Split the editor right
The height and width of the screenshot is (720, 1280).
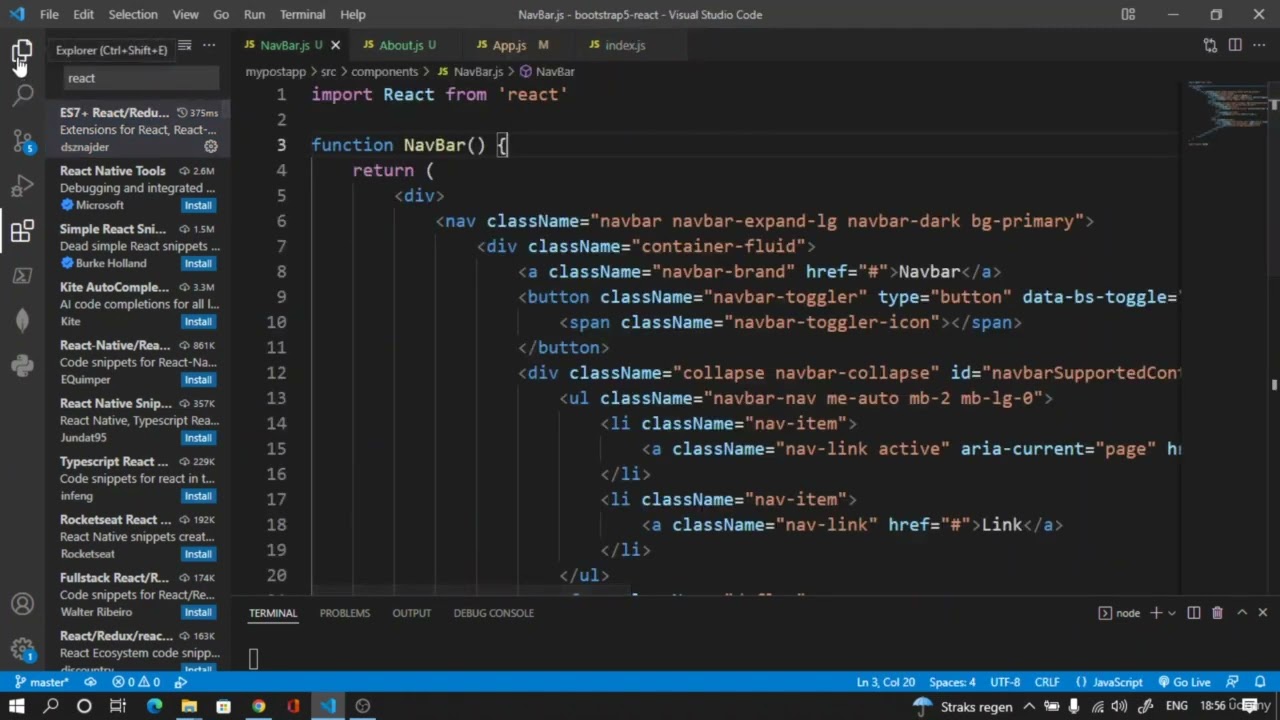click(1235, 45)
